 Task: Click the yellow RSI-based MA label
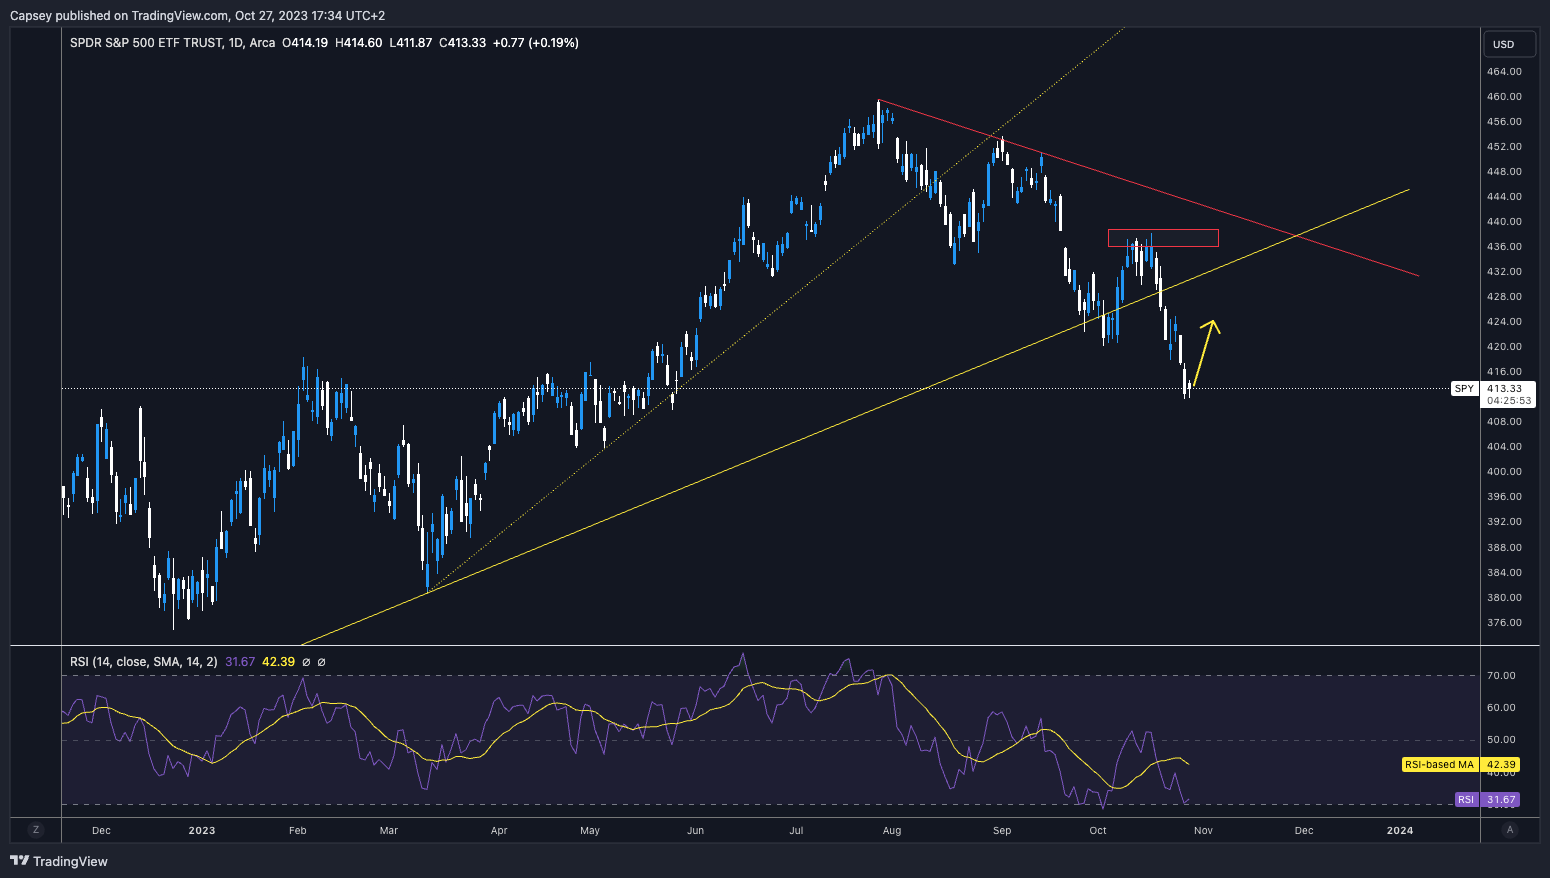click(x=1460, y=765)
